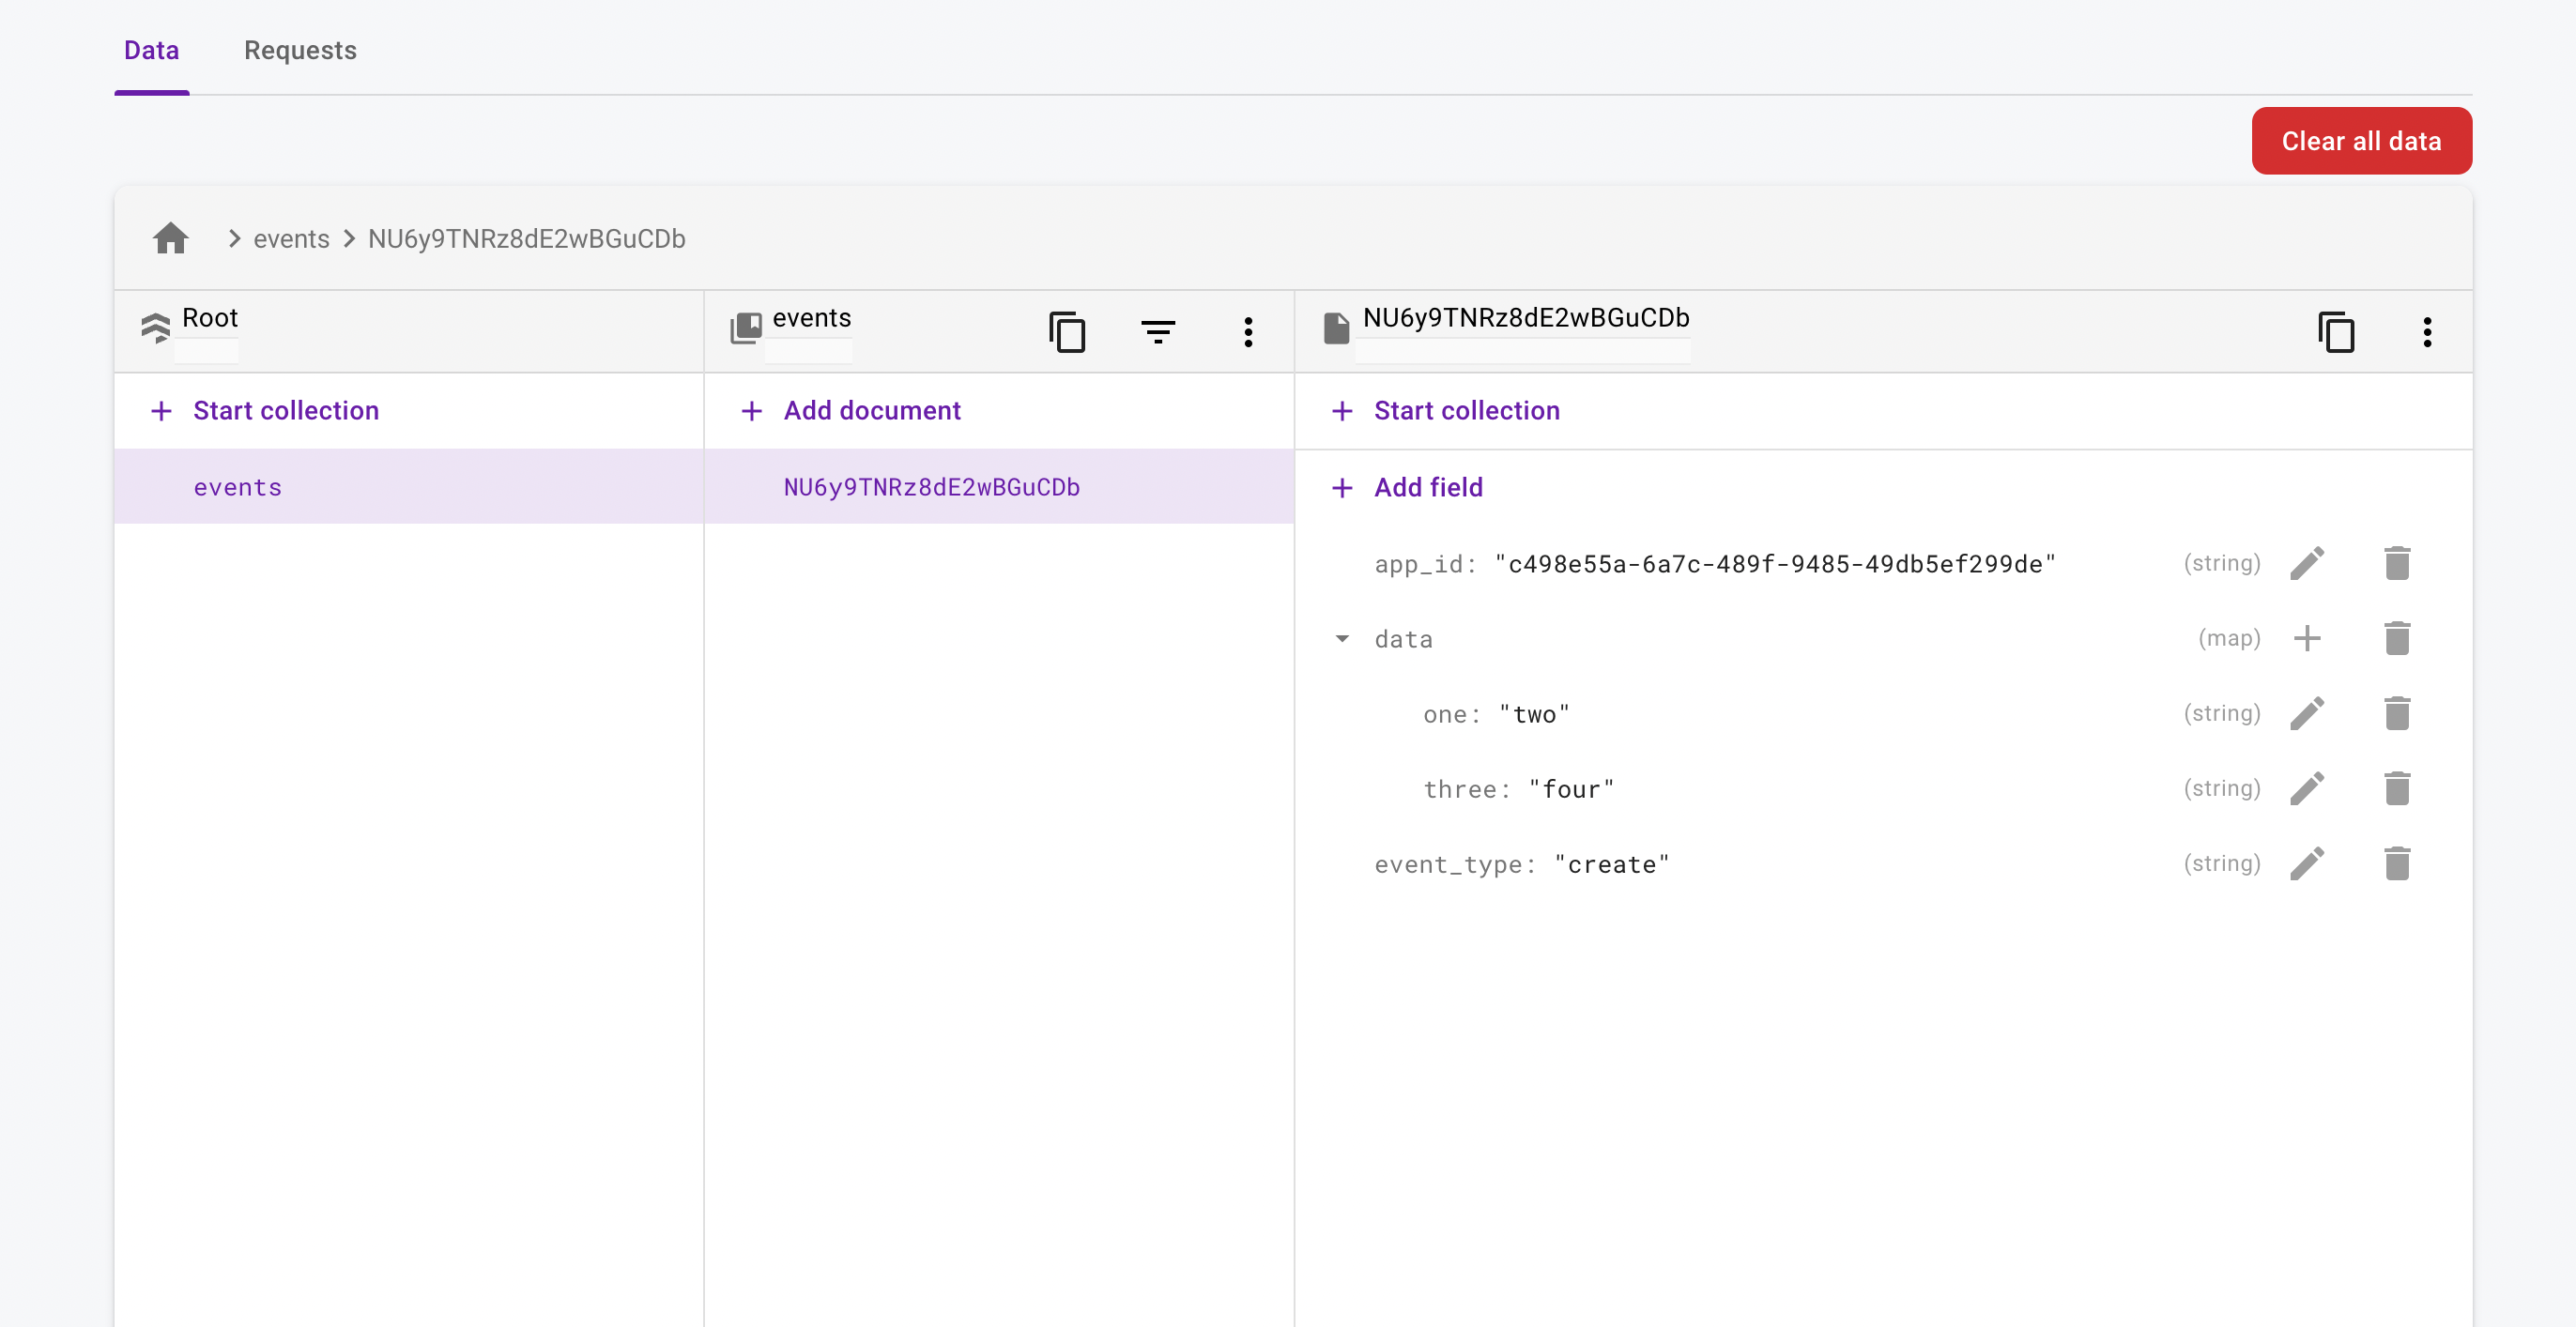2576x1327 pixels.
Task: Open the filter for the events collection
Action: 1158,332
